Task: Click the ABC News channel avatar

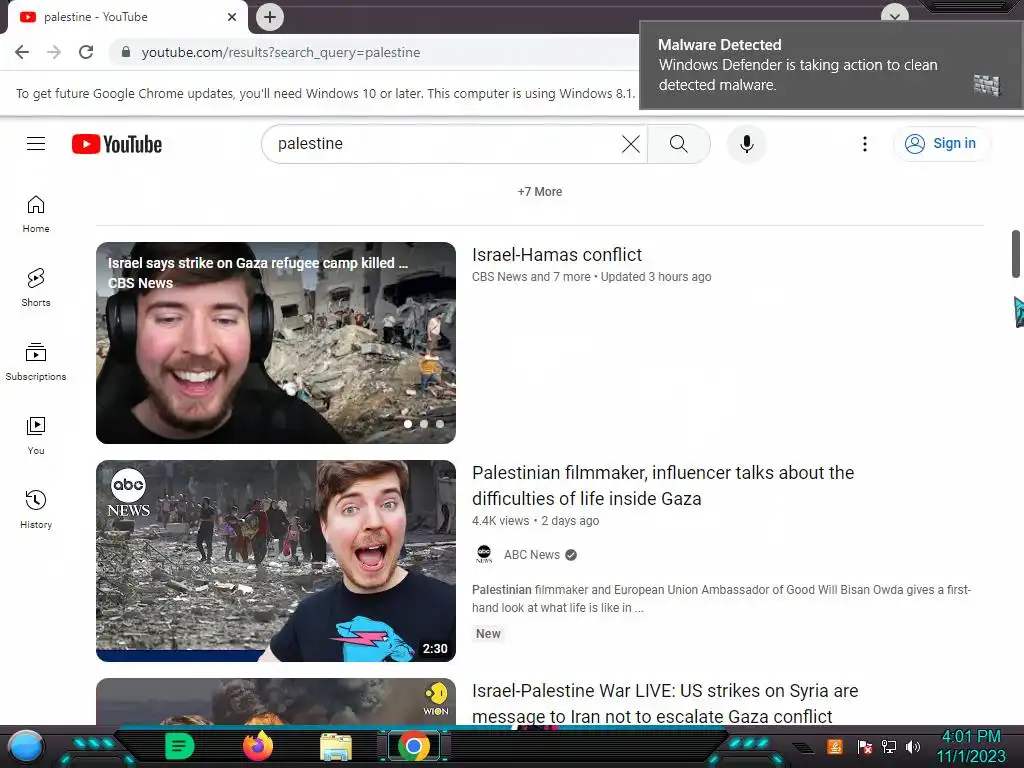Action: click(484, 554)
